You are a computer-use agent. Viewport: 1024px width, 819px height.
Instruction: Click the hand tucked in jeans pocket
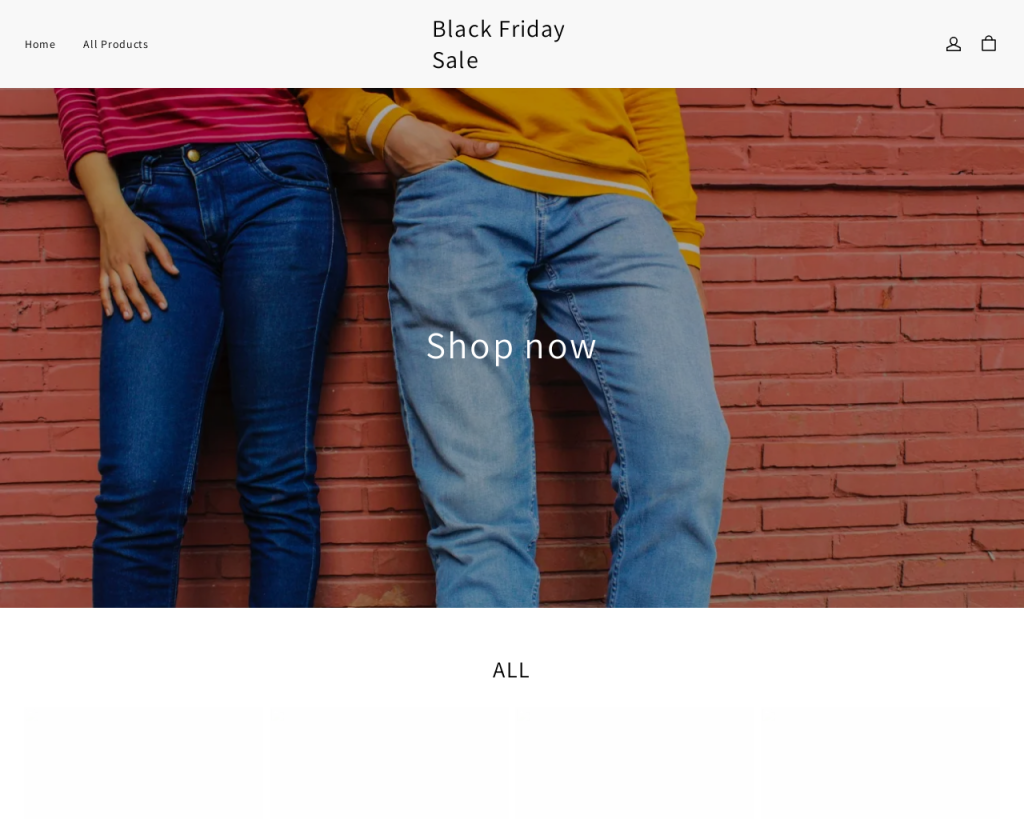[438, 147]
